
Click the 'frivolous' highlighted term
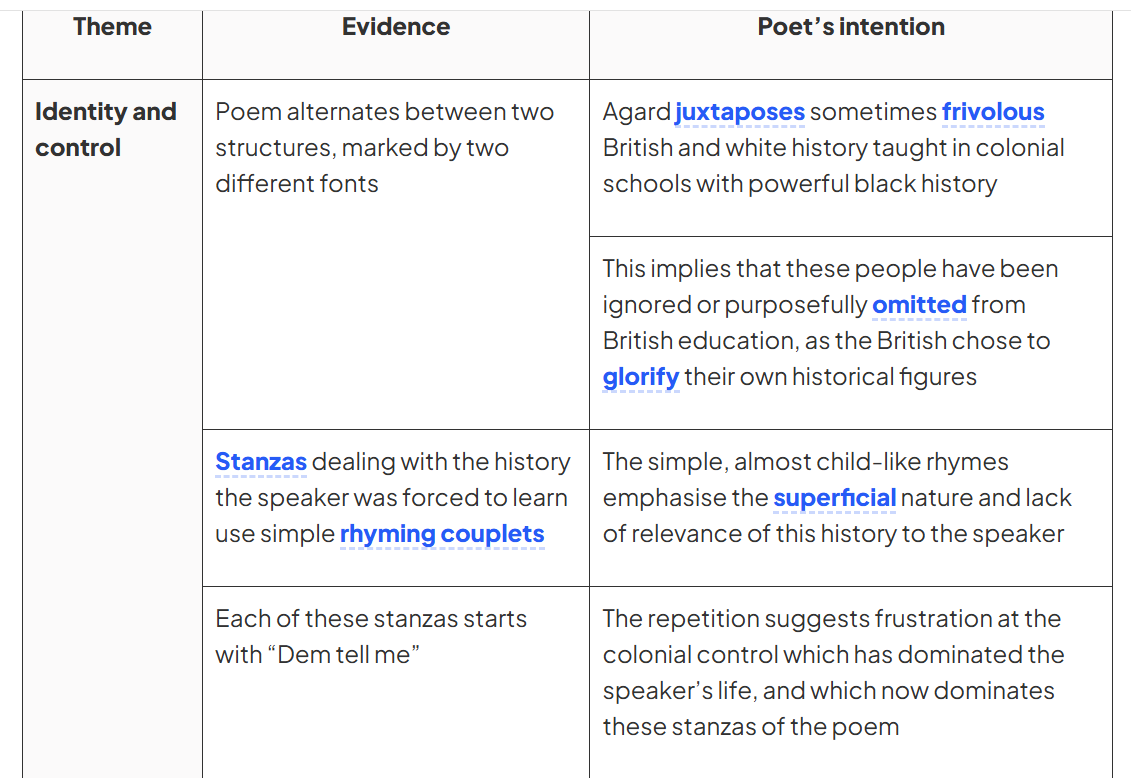(x=993, y=112)
